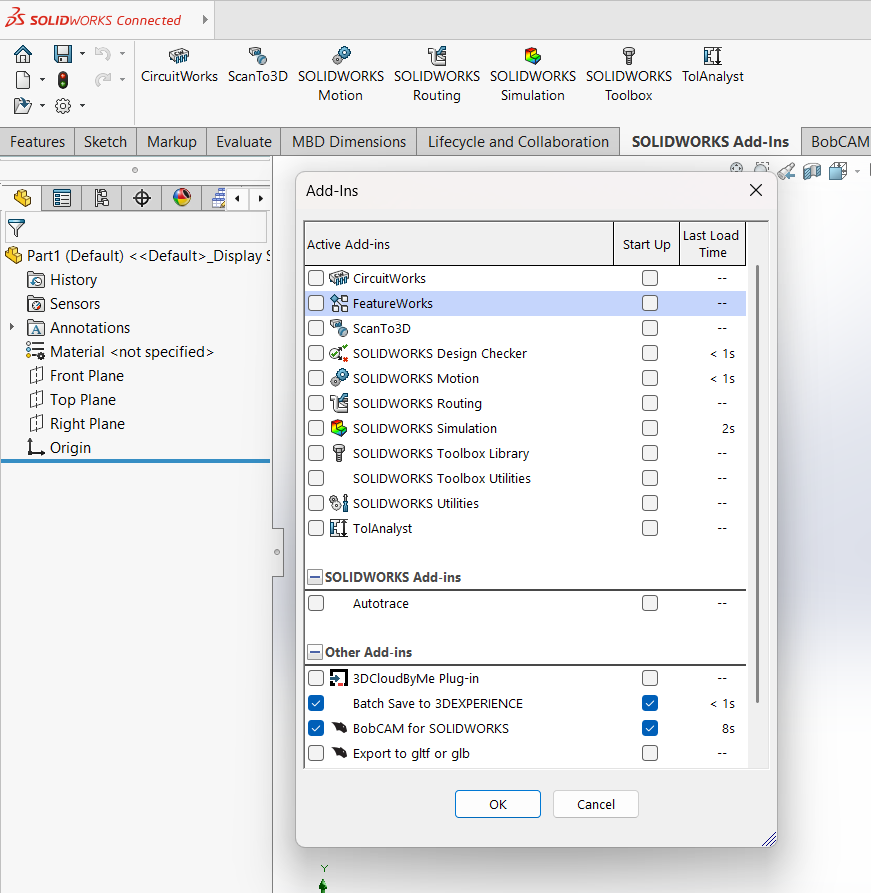
Task: Open the MBD Dimensions tab
Action: 349,142
